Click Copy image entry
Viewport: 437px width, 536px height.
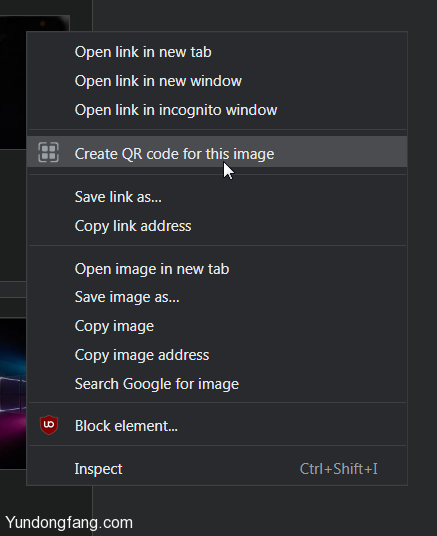pos(217,326)
